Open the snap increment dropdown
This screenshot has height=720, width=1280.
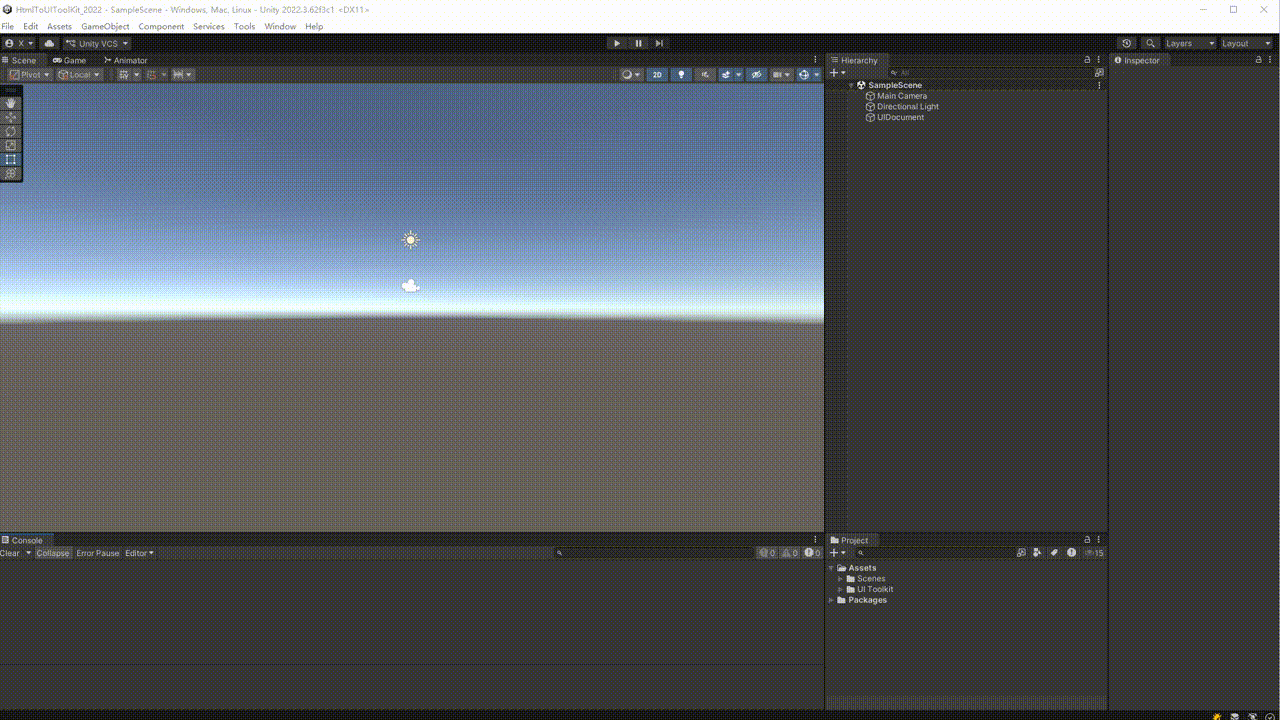tap(182, 74)
